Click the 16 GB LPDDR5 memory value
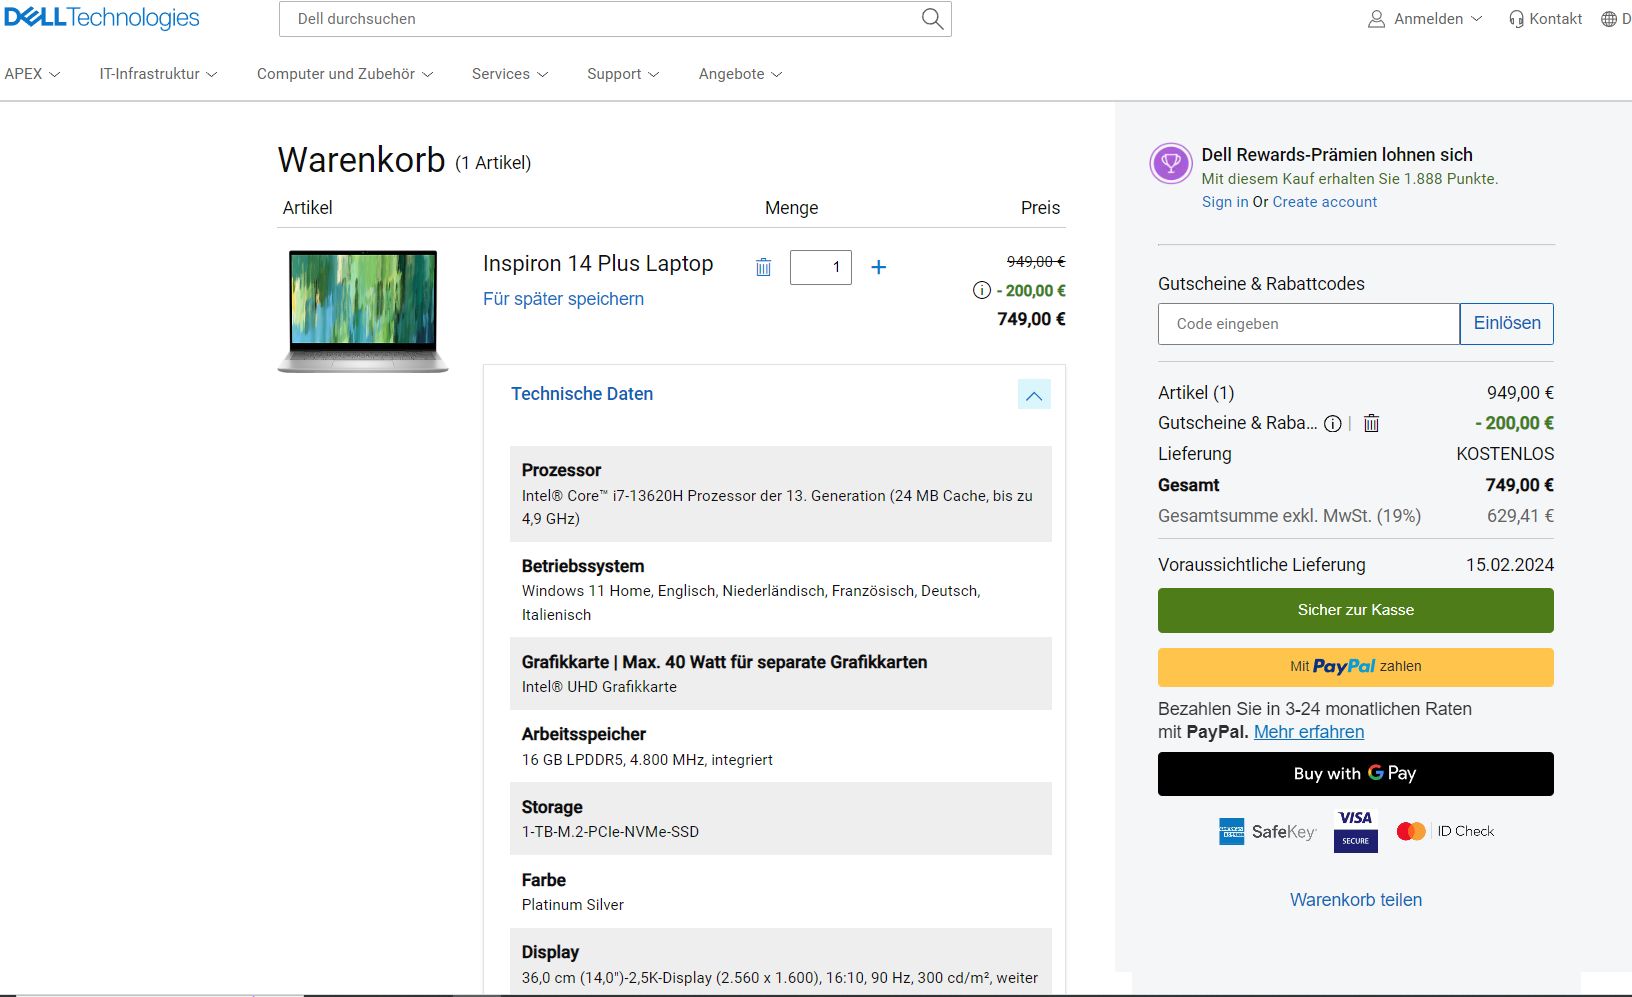This screenshot has height=997, width=1632. point(647,760)
